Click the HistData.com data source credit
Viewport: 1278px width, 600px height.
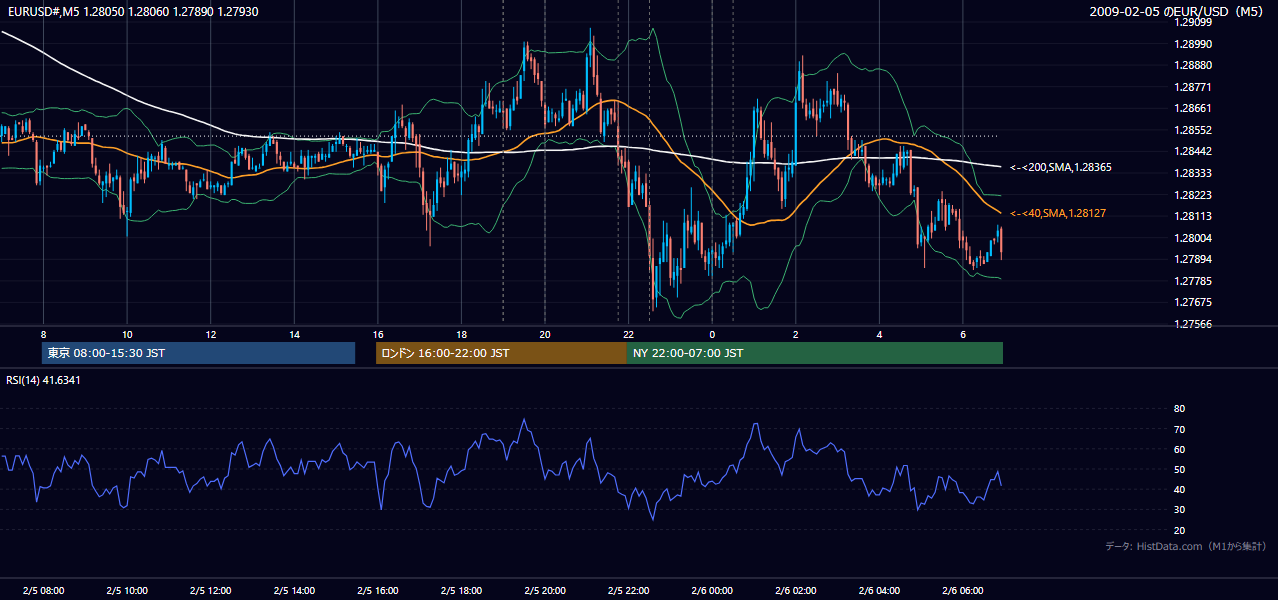coord(1186,546)
